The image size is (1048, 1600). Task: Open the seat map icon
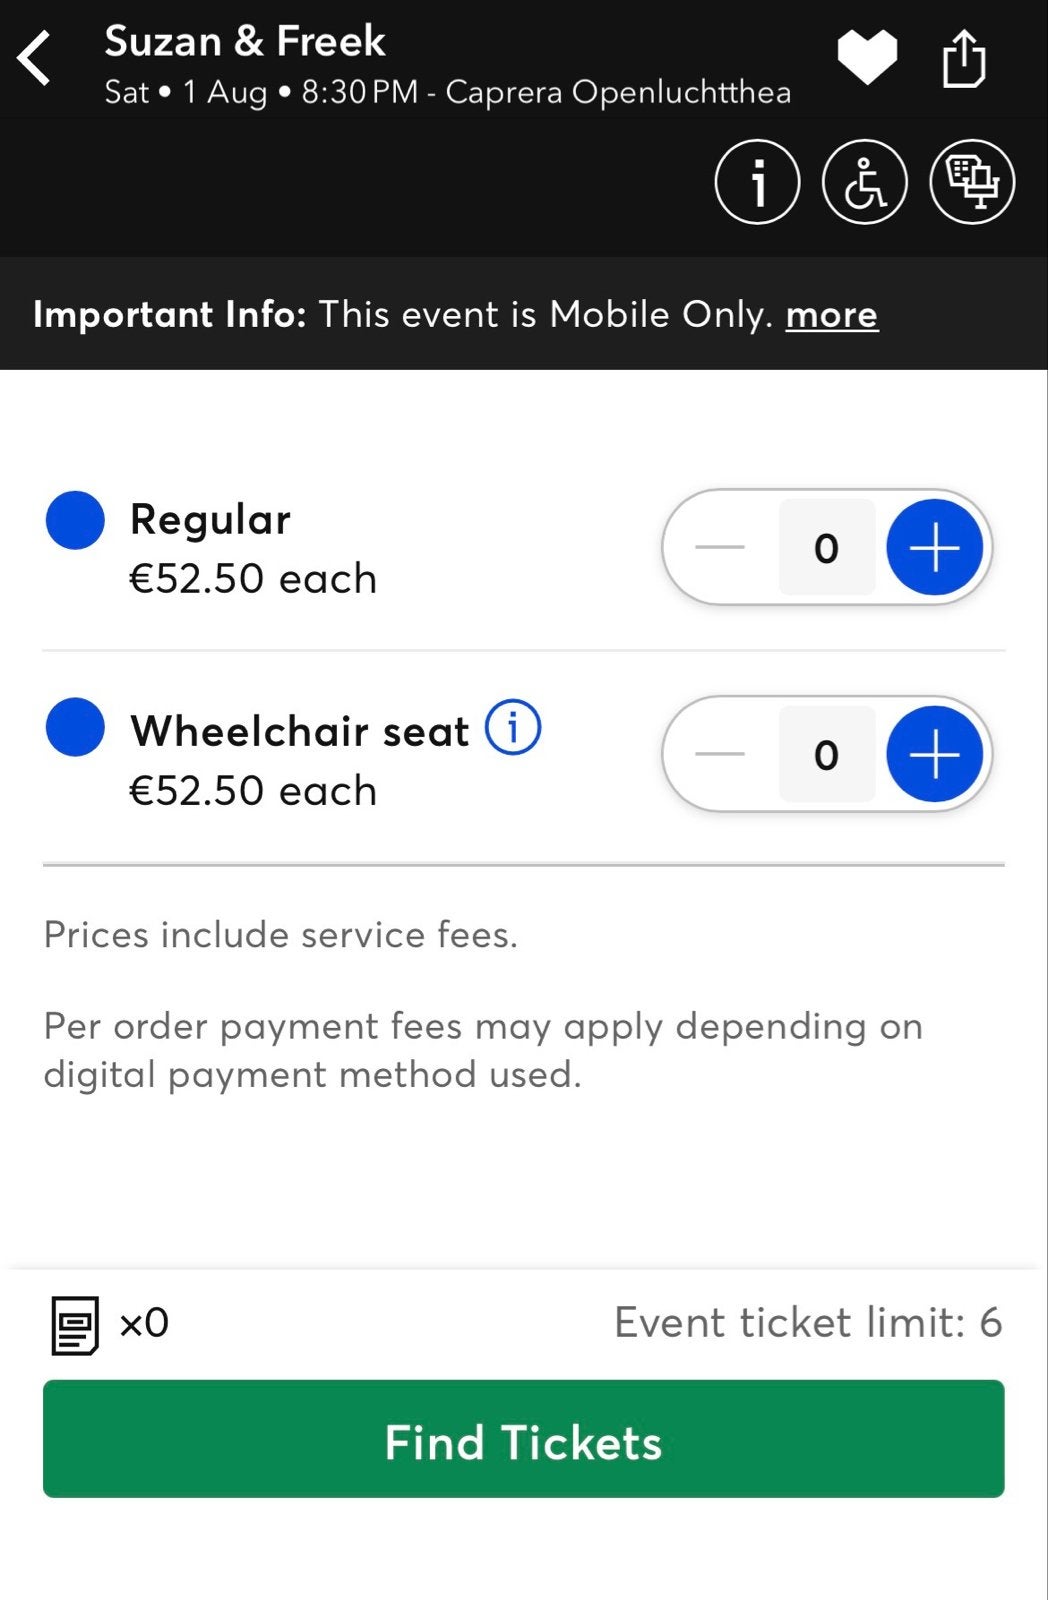(972, 182)
